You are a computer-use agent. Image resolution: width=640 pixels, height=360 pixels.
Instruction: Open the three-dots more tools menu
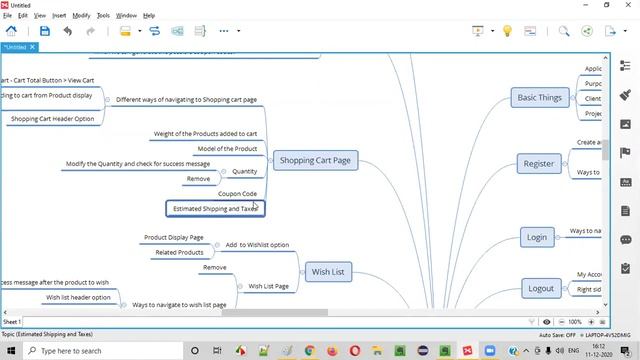coord(224,31)
